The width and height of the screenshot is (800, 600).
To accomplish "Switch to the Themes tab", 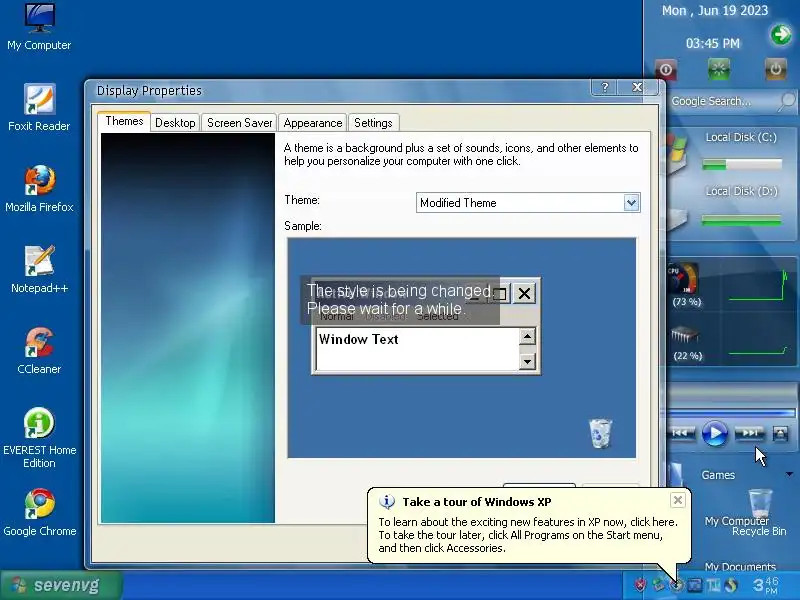I will tap(124, 121).
